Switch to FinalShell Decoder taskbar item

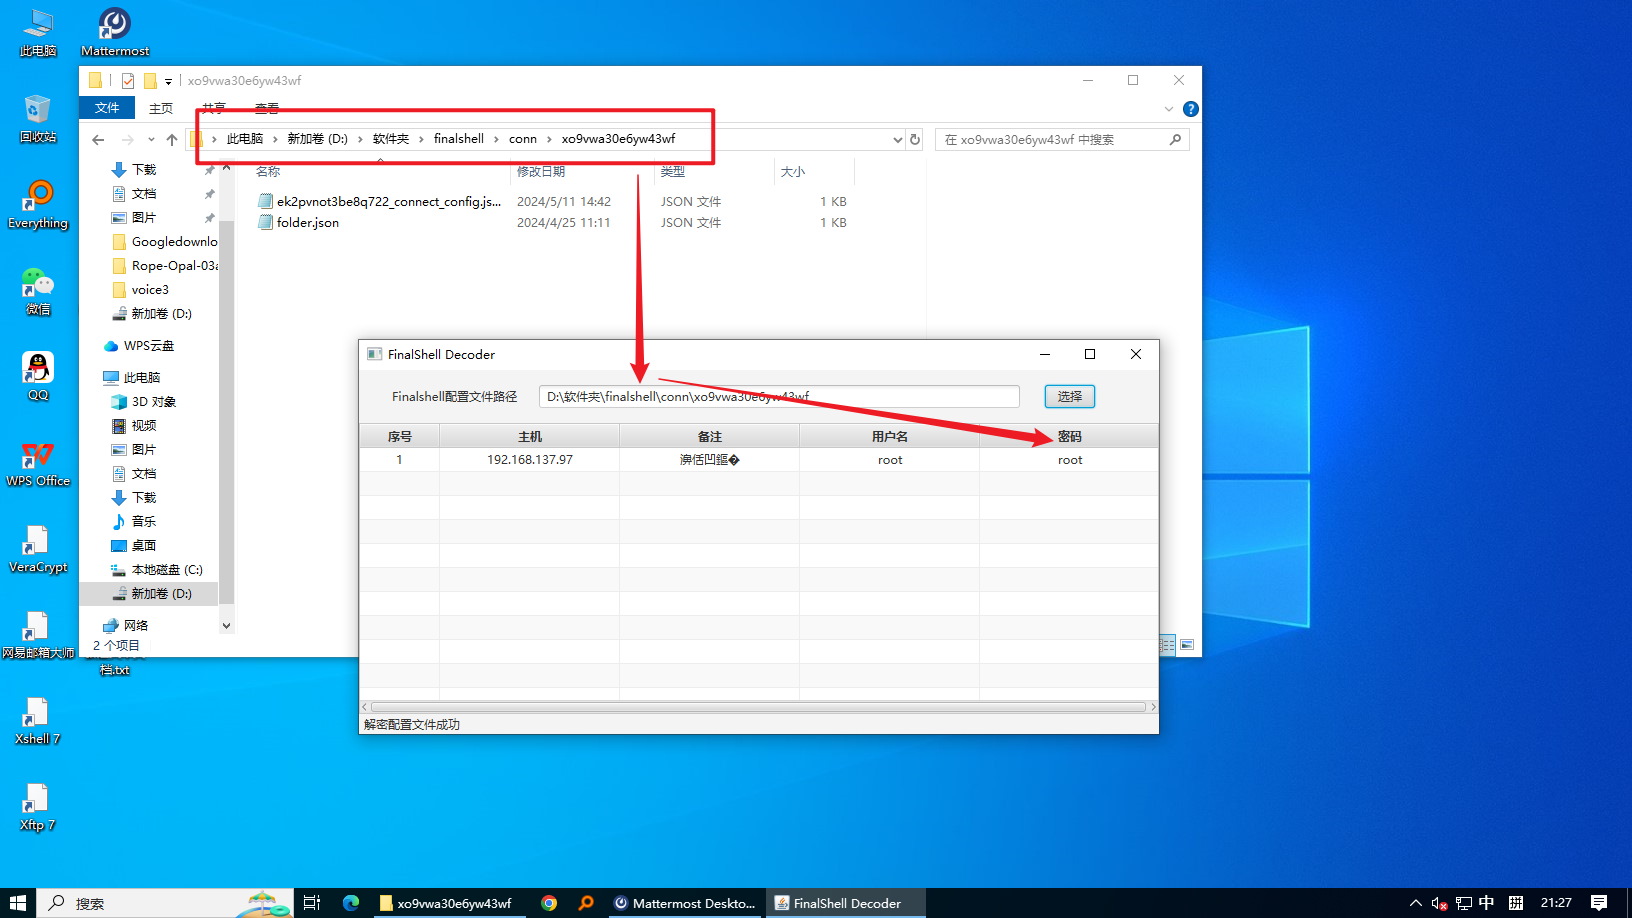847,903
